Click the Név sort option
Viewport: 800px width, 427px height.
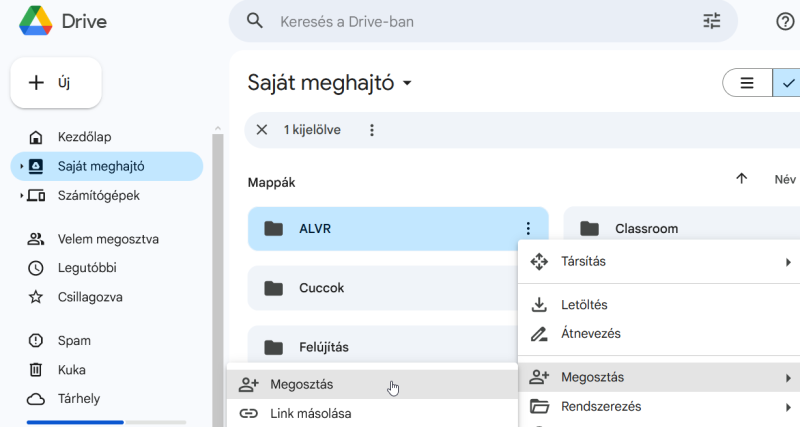785,179
